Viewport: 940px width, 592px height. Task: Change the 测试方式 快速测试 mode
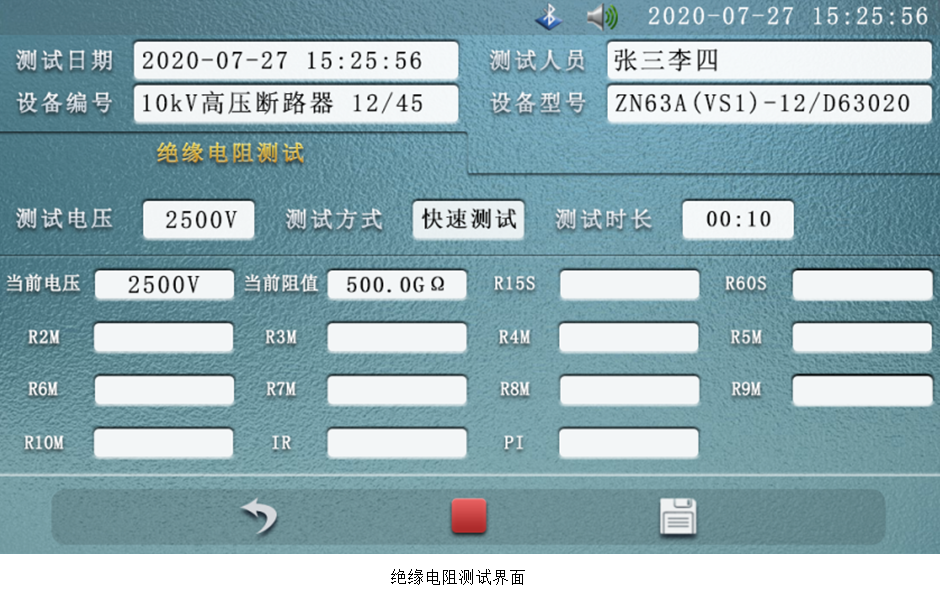point(468,220)
